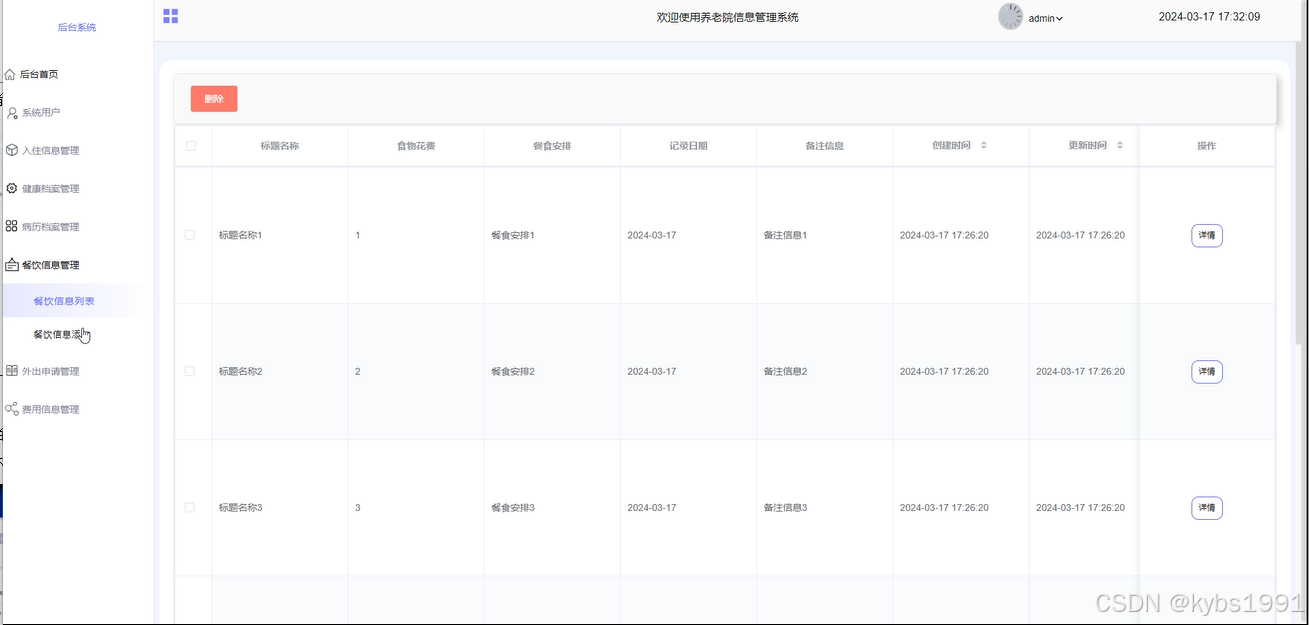Select 餐饮信息添加 submenu item

click(x=77, y=334)
